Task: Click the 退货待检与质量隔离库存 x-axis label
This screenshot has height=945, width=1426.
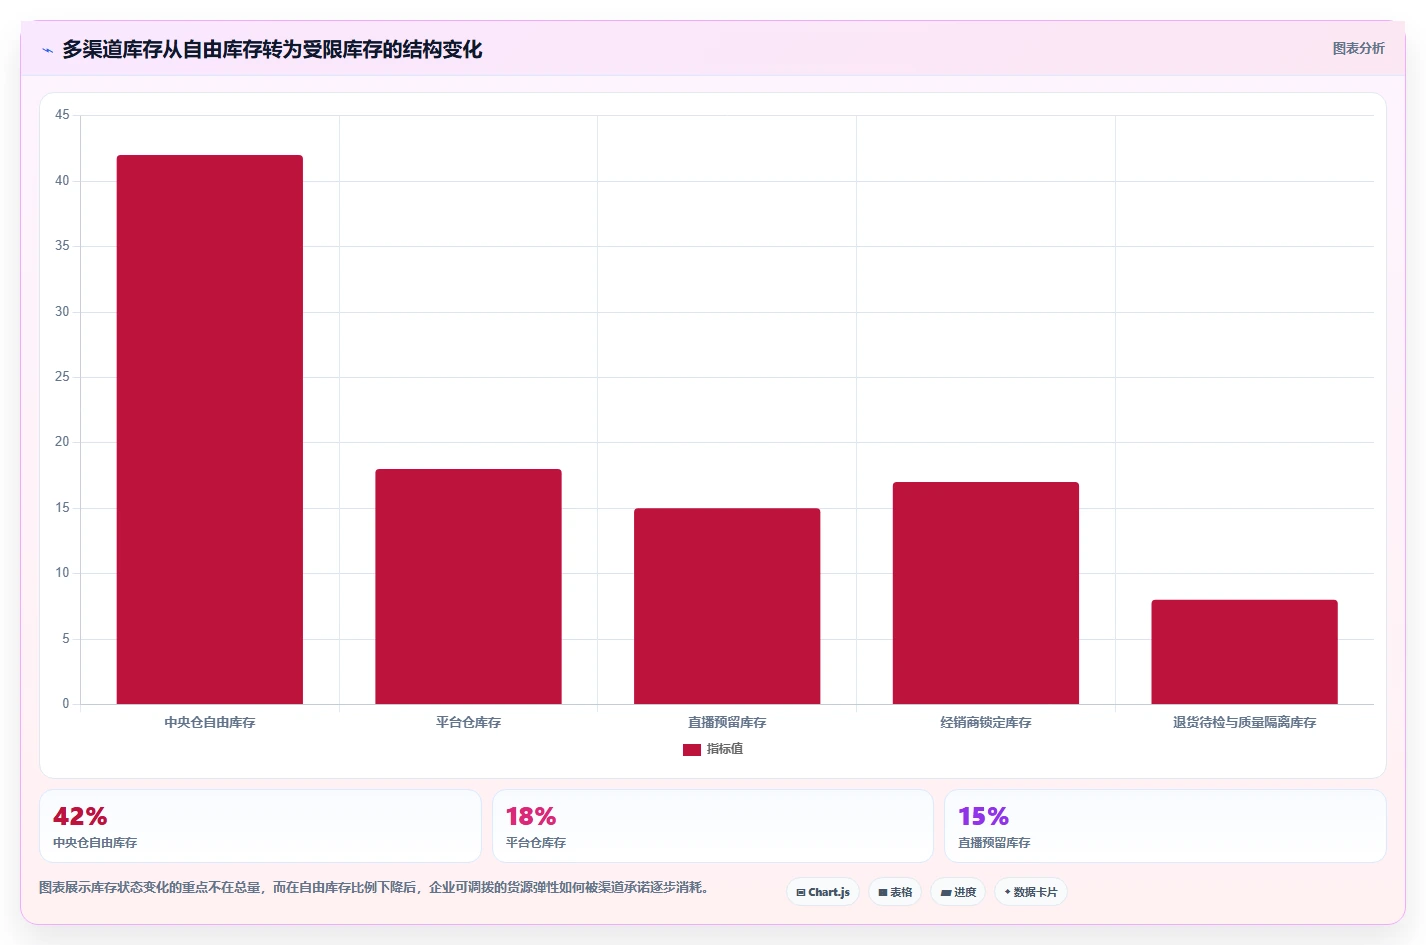Action: (1244, 722)
